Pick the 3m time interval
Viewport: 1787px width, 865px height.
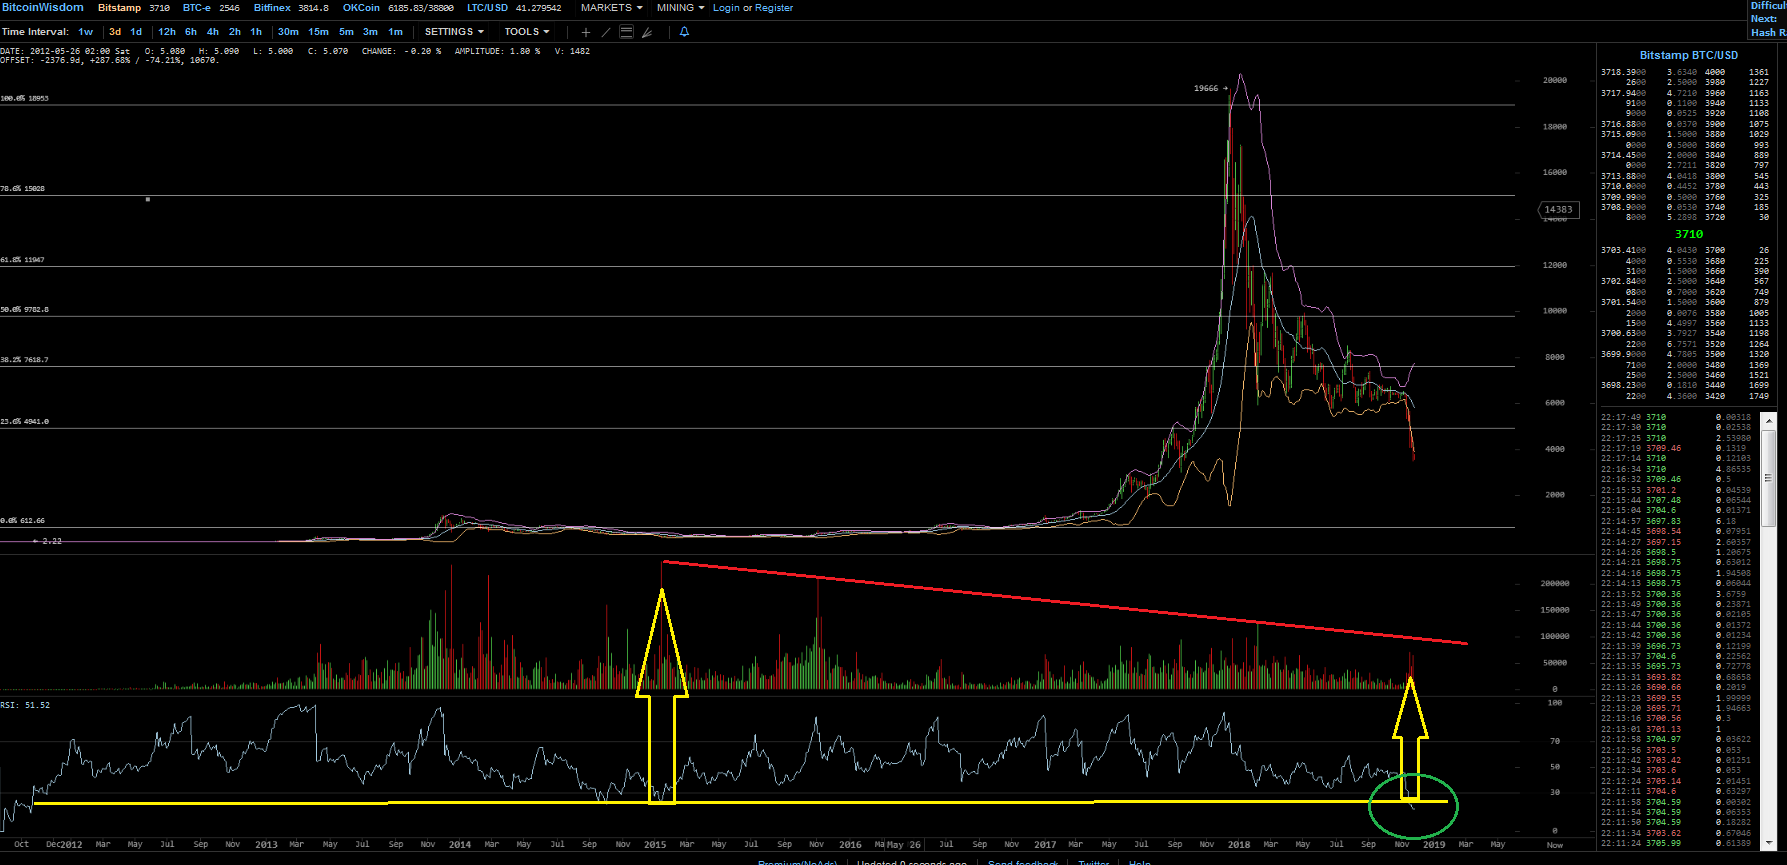[370, 32]
